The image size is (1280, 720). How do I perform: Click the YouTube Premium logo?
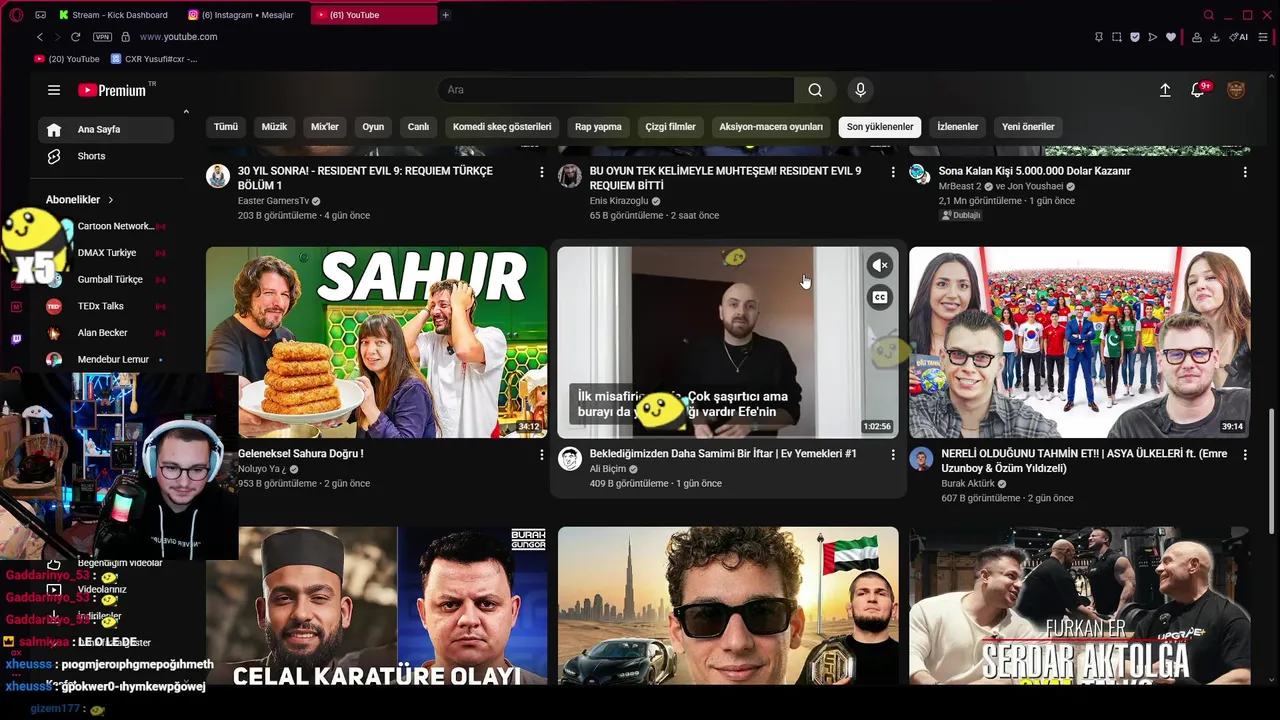(112, 90)
